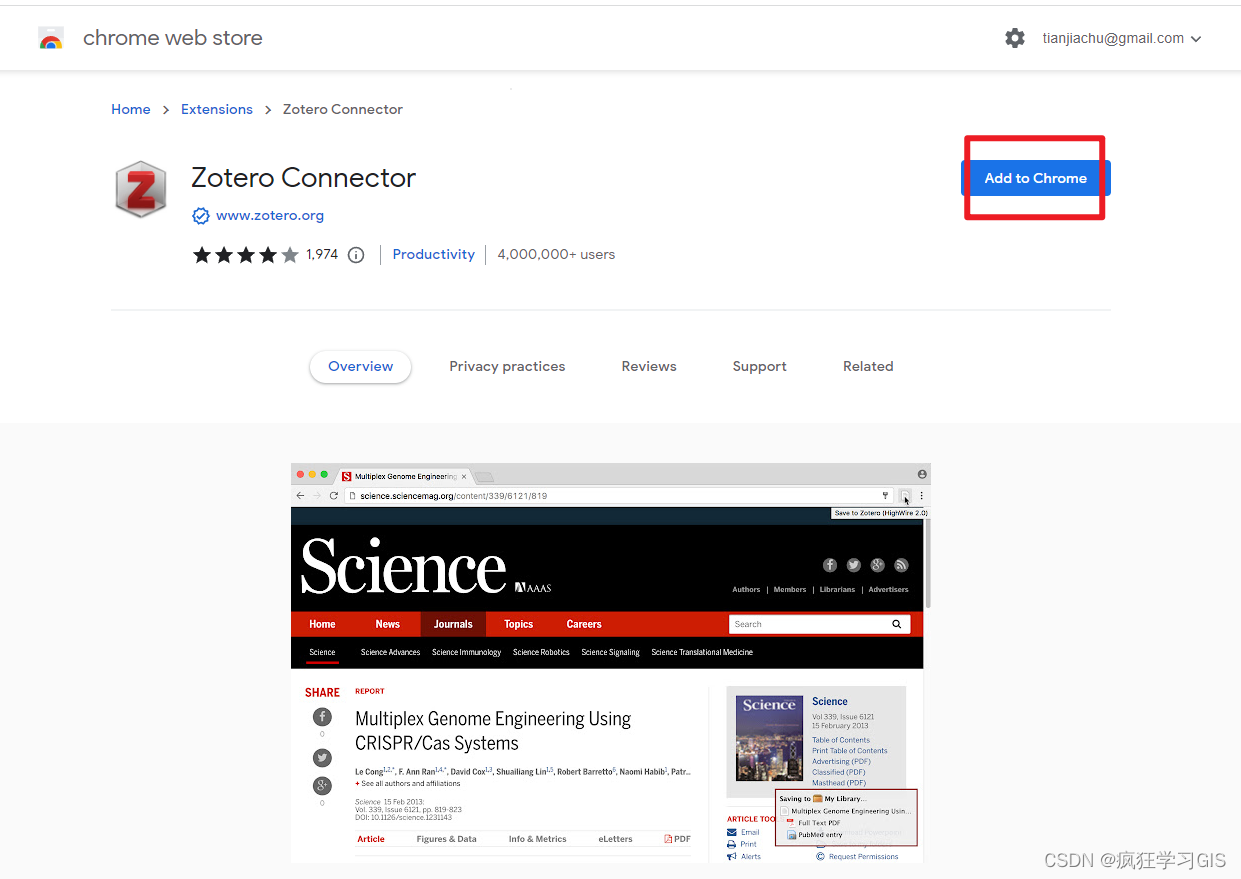
Task: Open the www.zotero.org link
Action: click(268, 215)
